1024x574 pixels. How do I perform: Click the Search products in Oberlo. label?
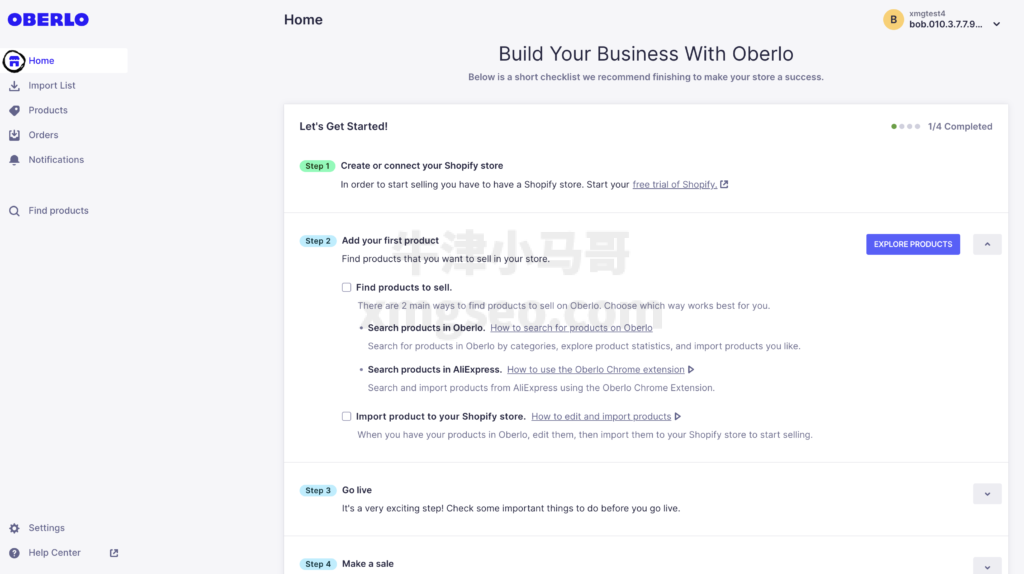(426, 328)
